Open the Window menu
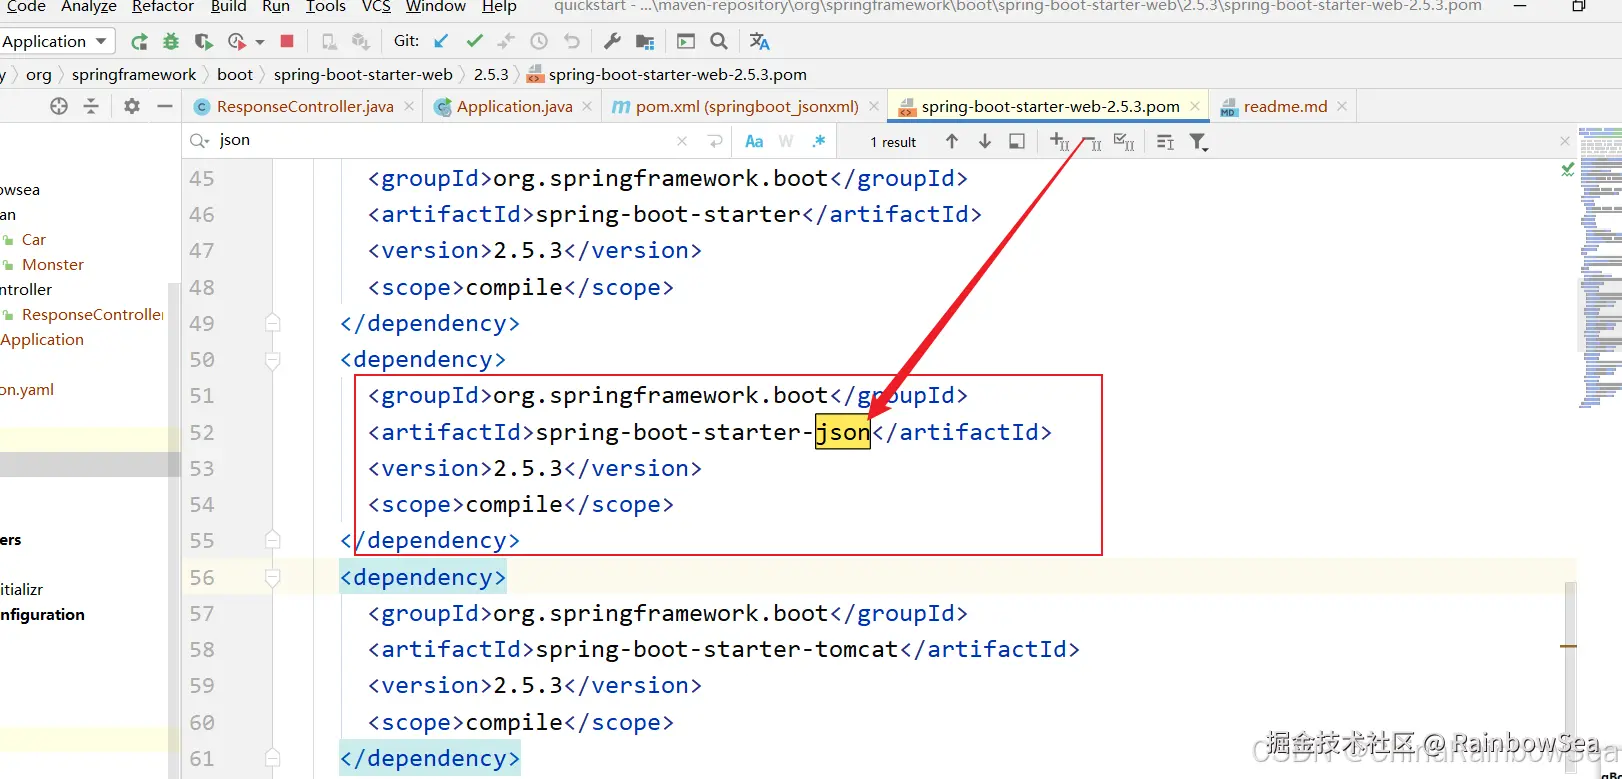Image resolution: width=1622 pixels, height=779 pixels. 435,7
